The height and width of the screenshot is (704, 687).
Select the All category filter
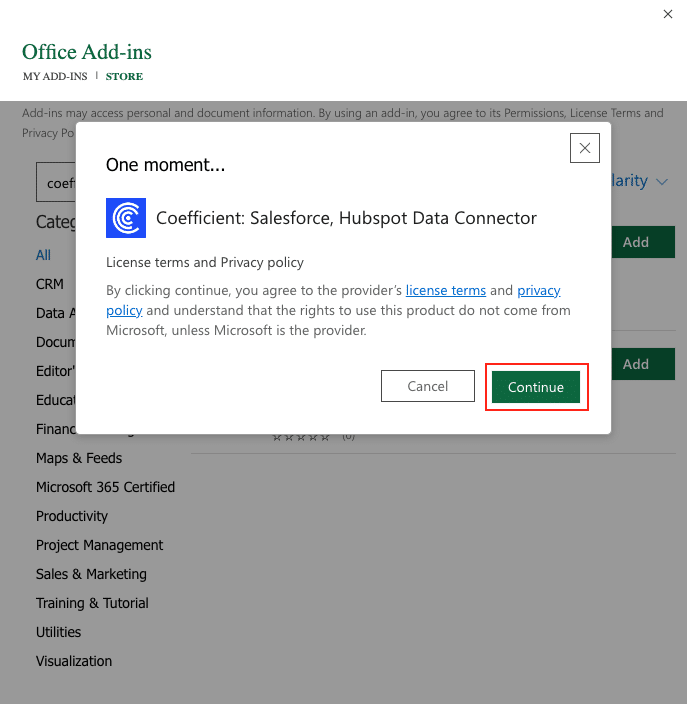click(x=44, y=255)
